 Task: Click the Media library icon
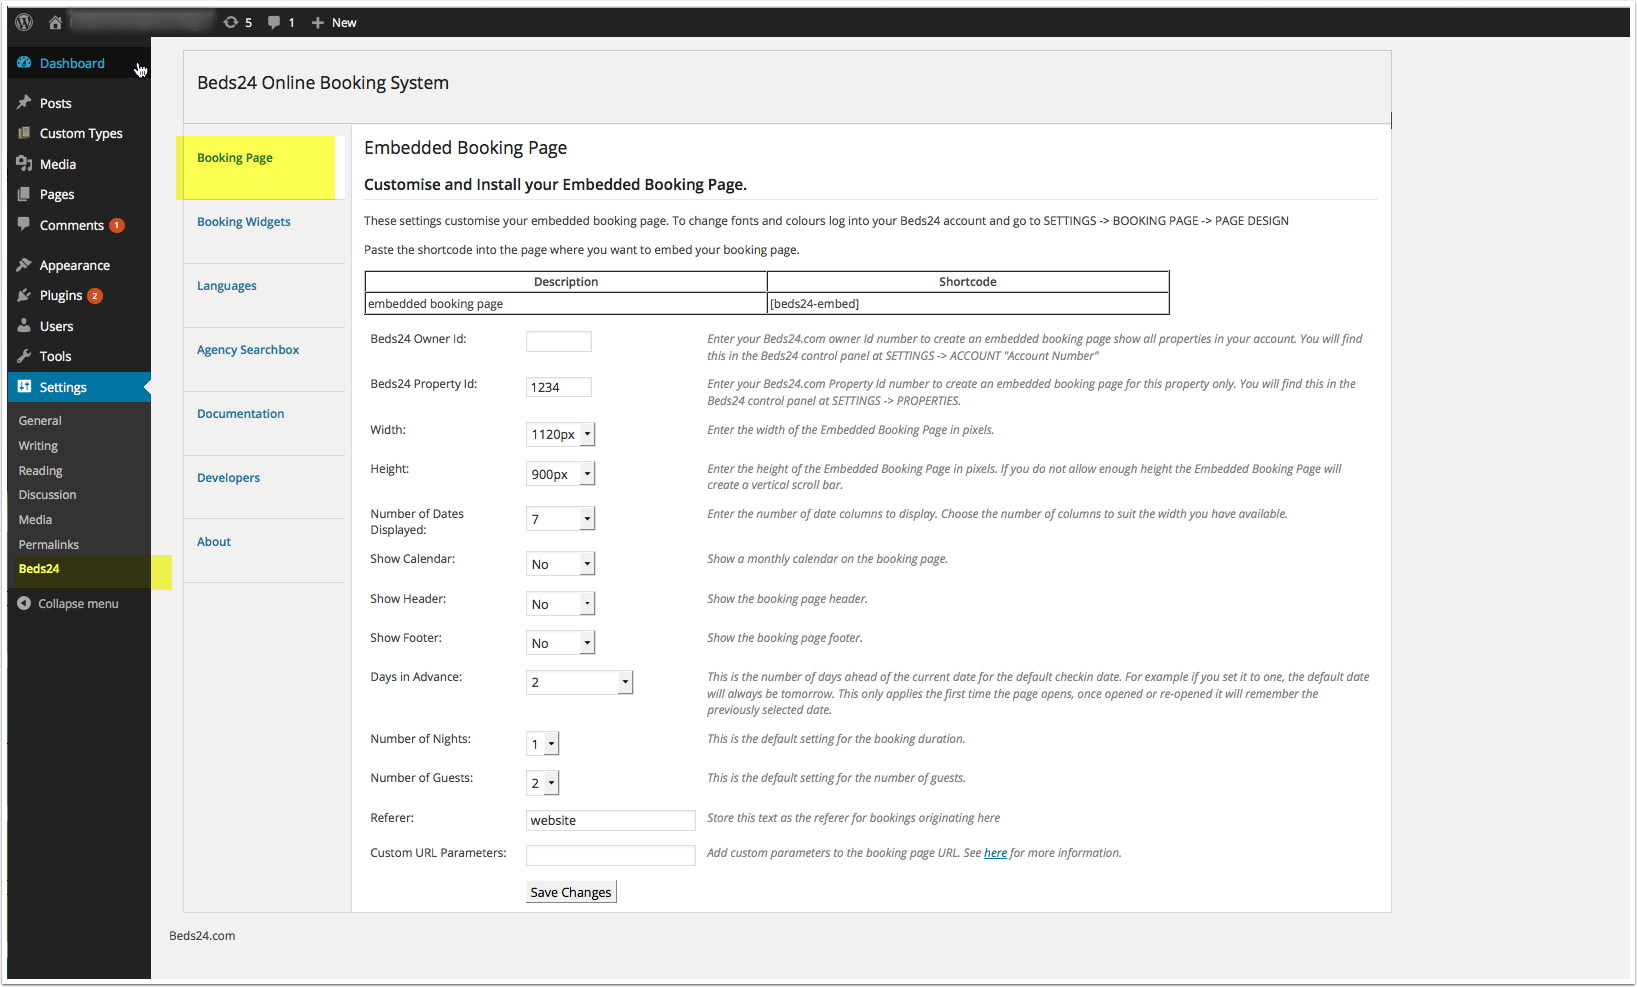pos(24,164)
